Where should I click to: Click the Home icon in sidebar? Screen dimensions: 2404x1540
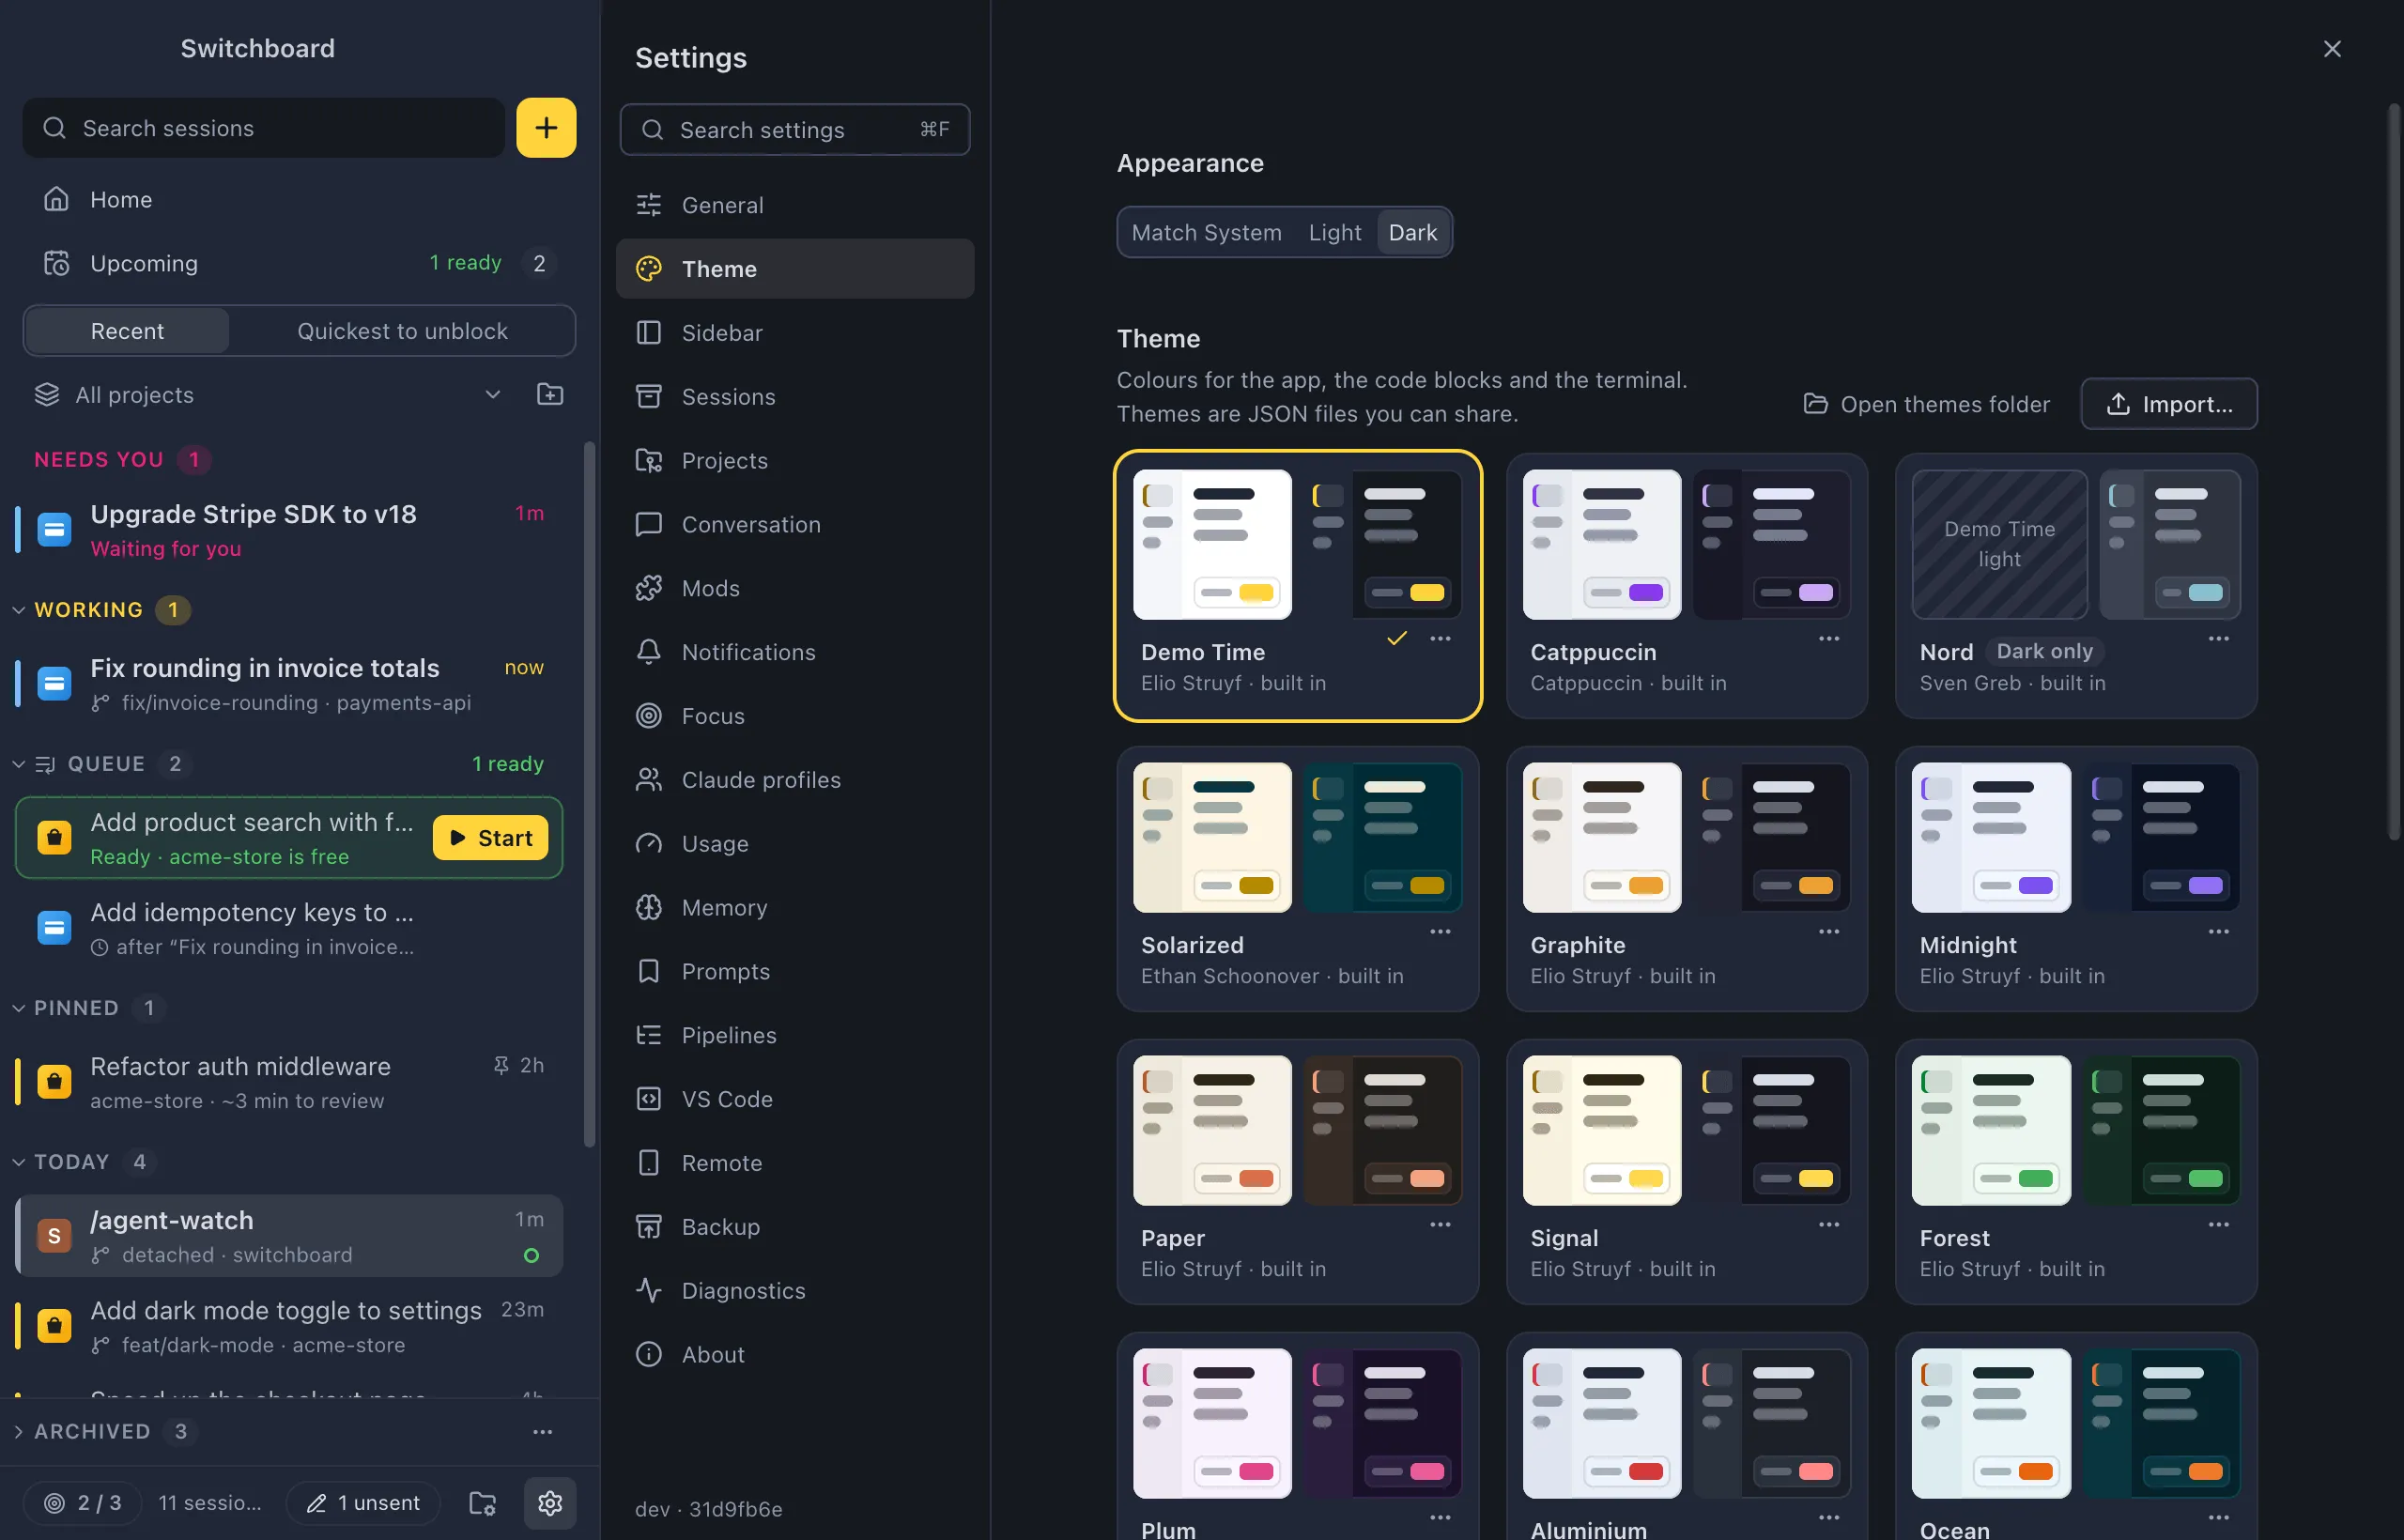(56, 199)
